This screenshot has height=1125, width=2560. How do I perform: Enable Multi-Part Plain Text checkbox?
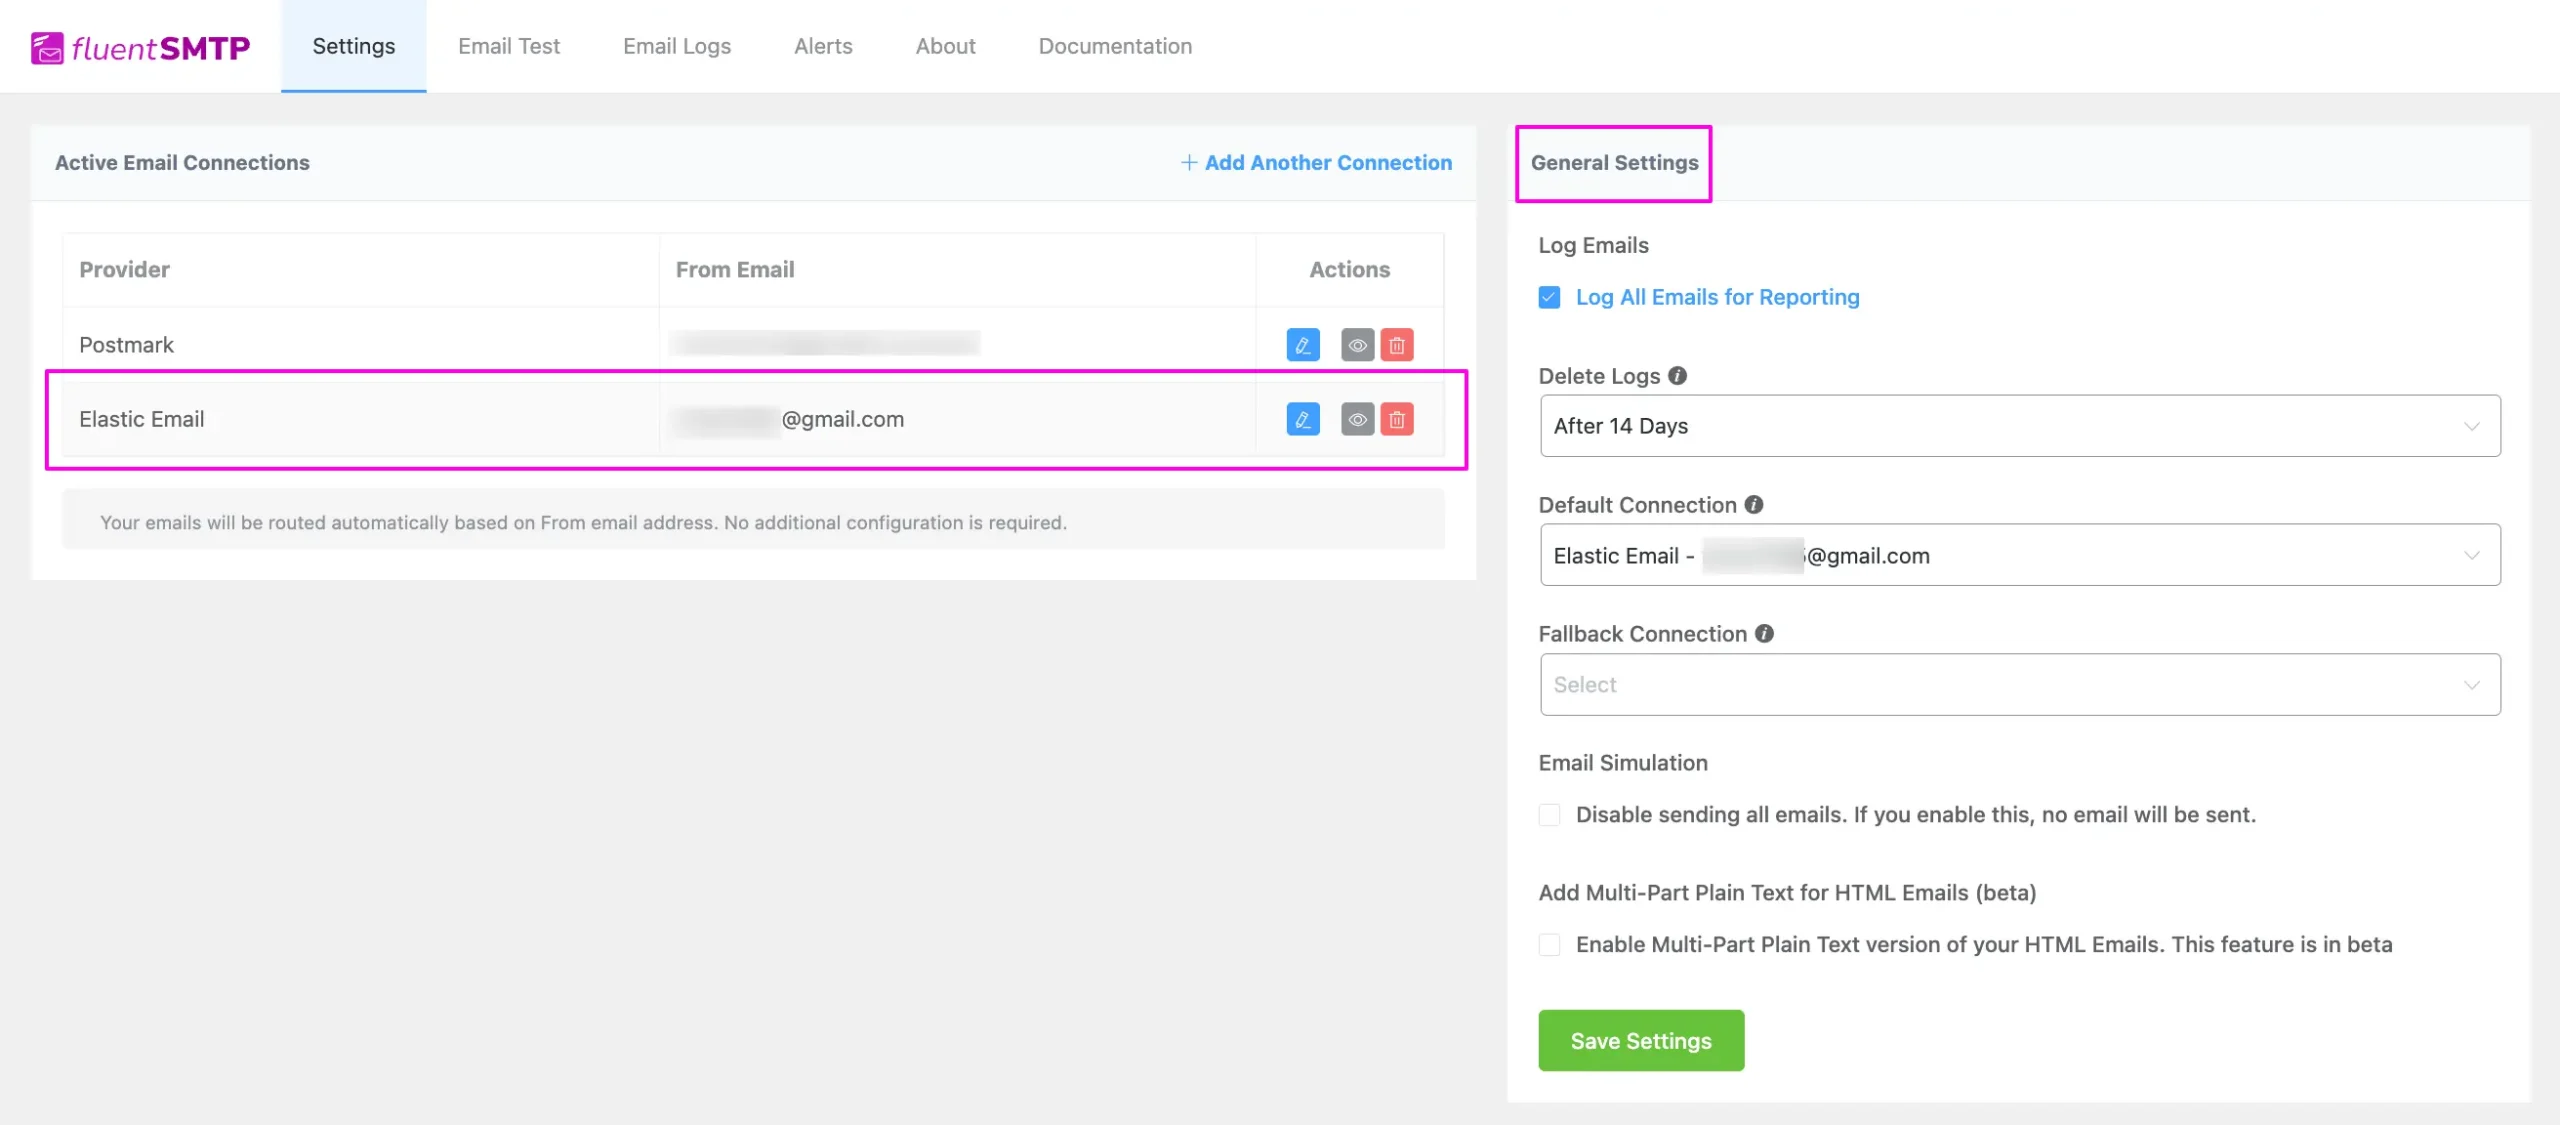(1549, 945)
